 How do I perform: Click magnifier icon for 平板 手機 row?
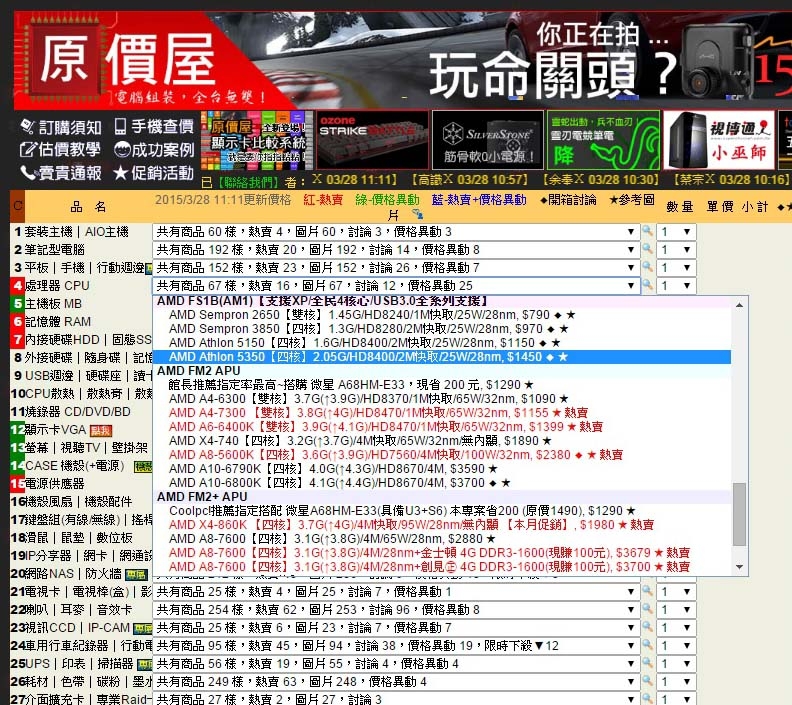tap(647, 267)
